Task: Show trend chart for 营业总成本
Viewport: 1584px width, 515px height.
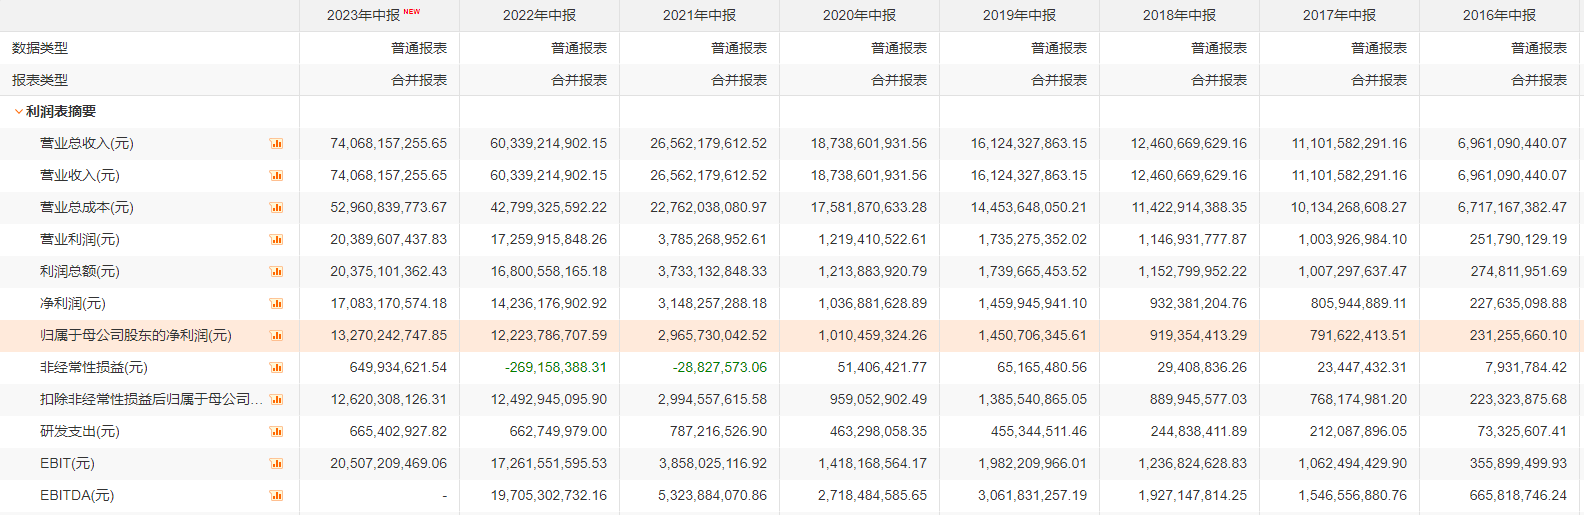Action: [277, 208]
